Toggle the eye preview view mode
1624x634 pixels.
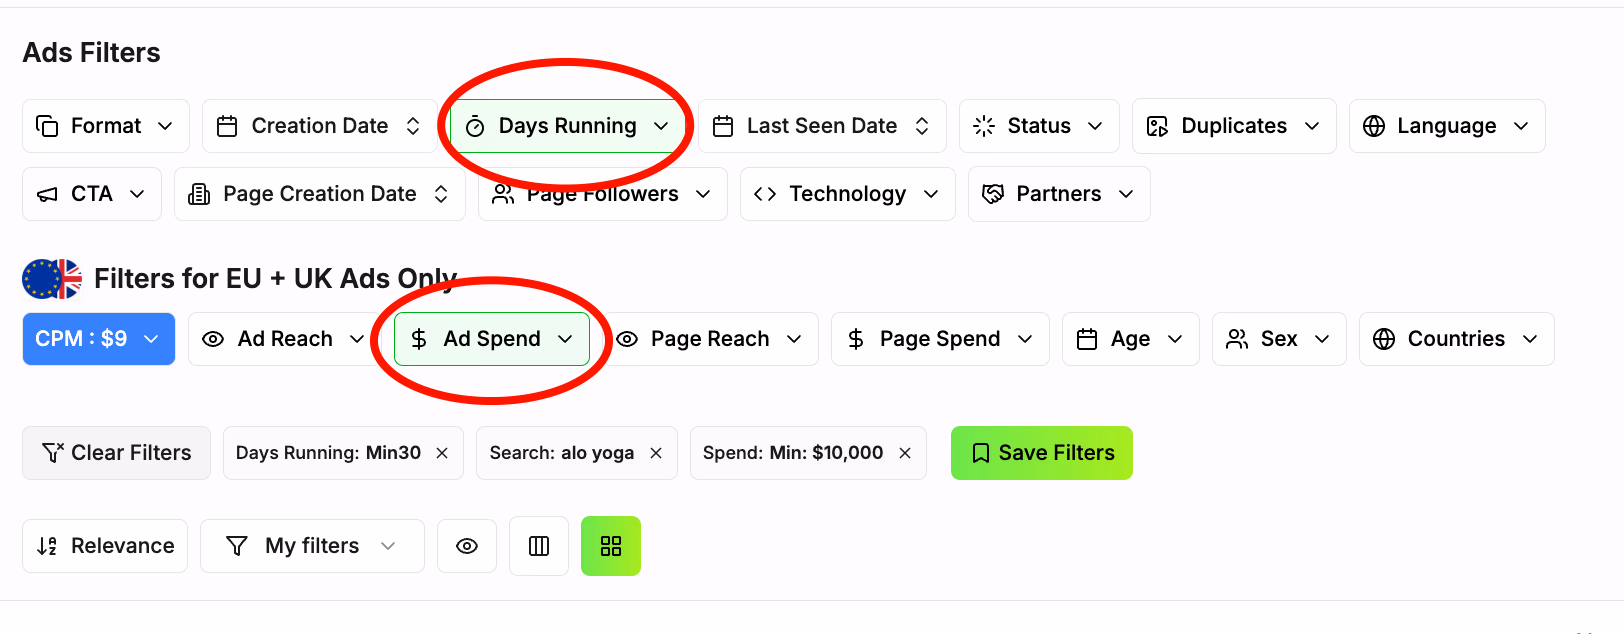pos(467,546)
